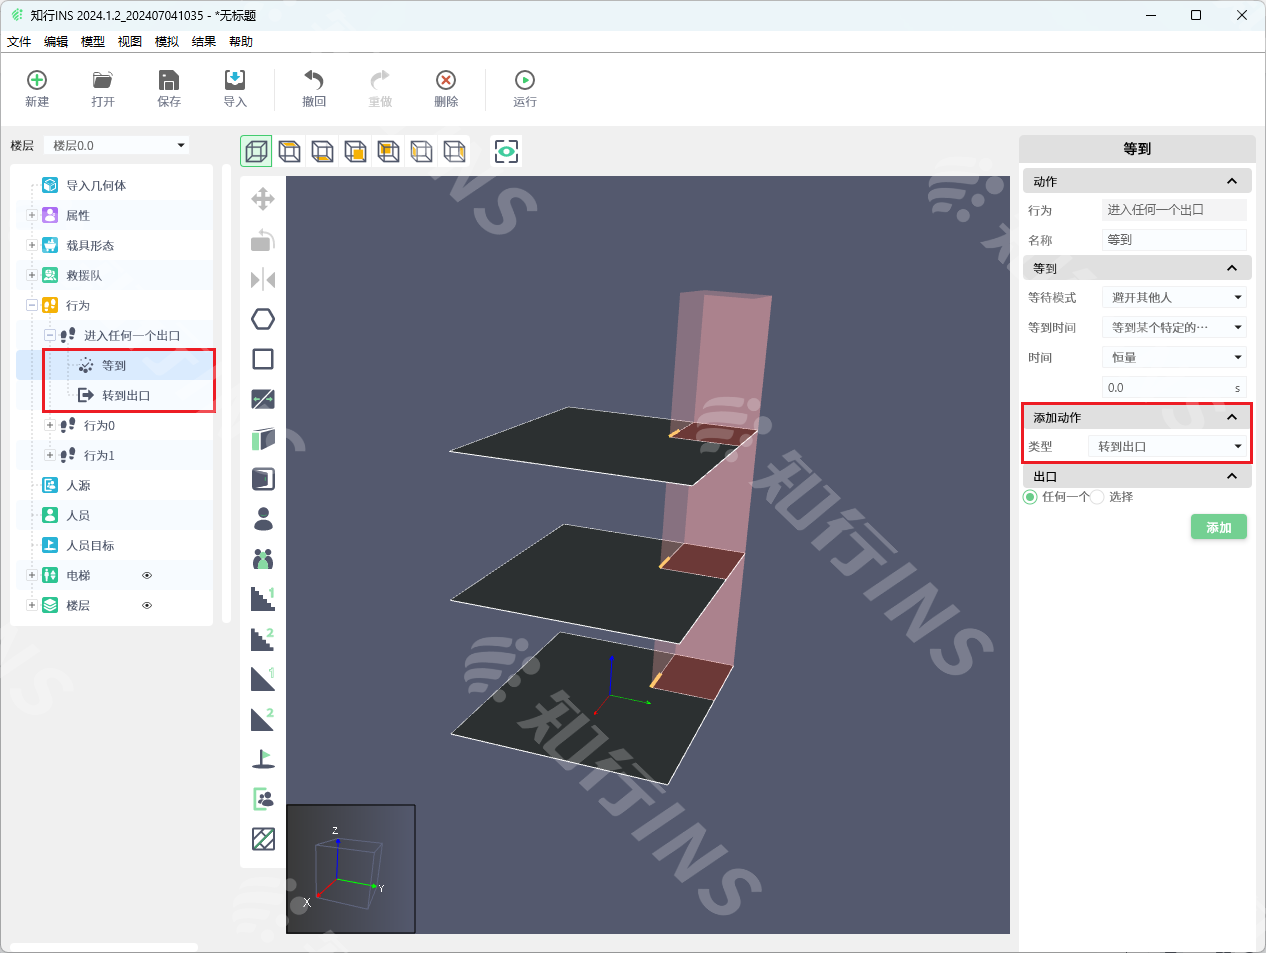
Task: Expand the 属性 tree node
Action: coord(32,215)
